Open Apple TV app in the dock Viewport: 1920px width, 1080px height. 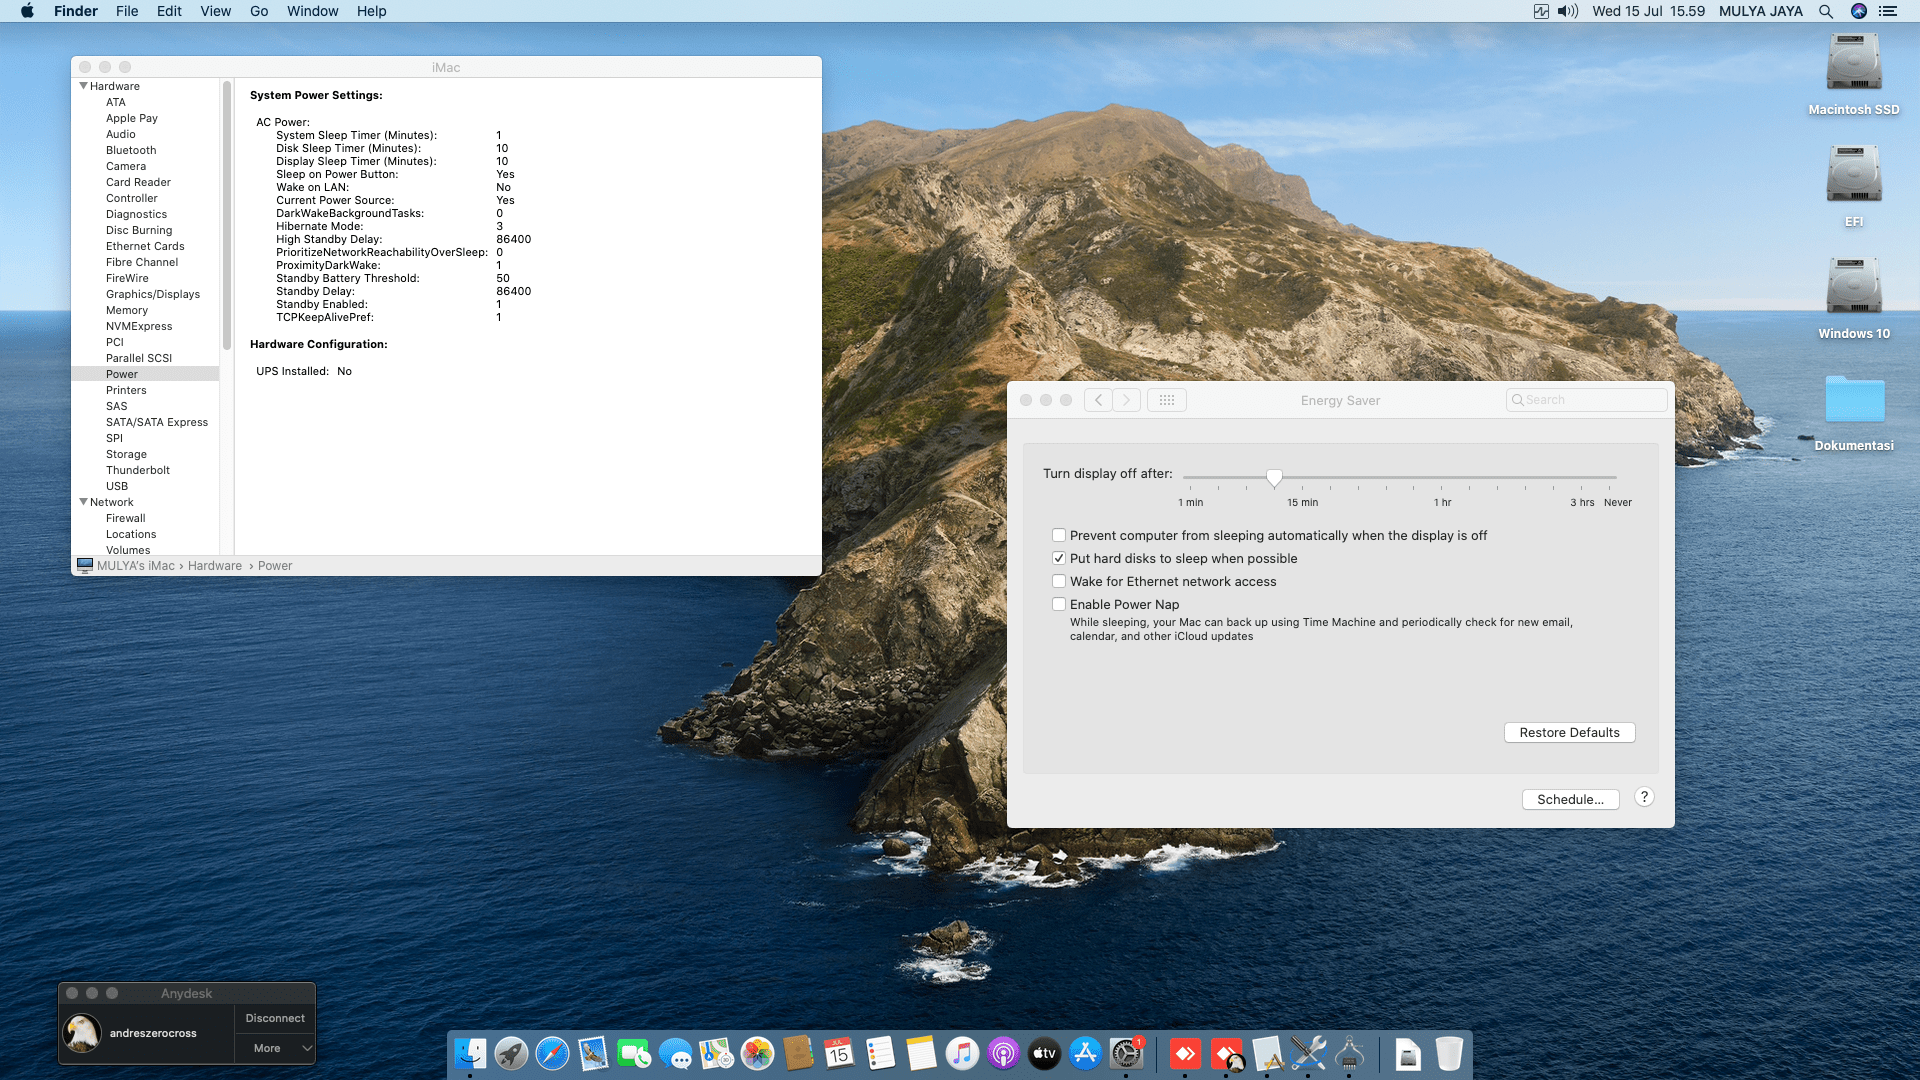click(x=1044, y=1053)
